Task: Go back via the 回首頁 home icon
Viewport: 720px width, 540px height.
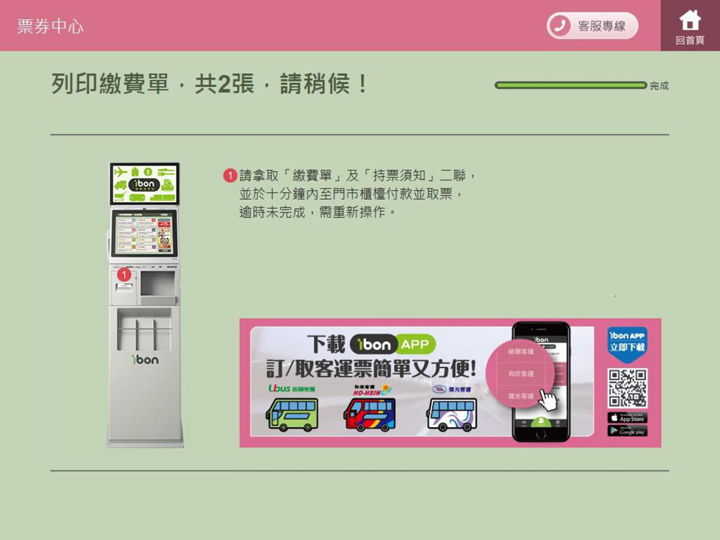Action: 690,26
